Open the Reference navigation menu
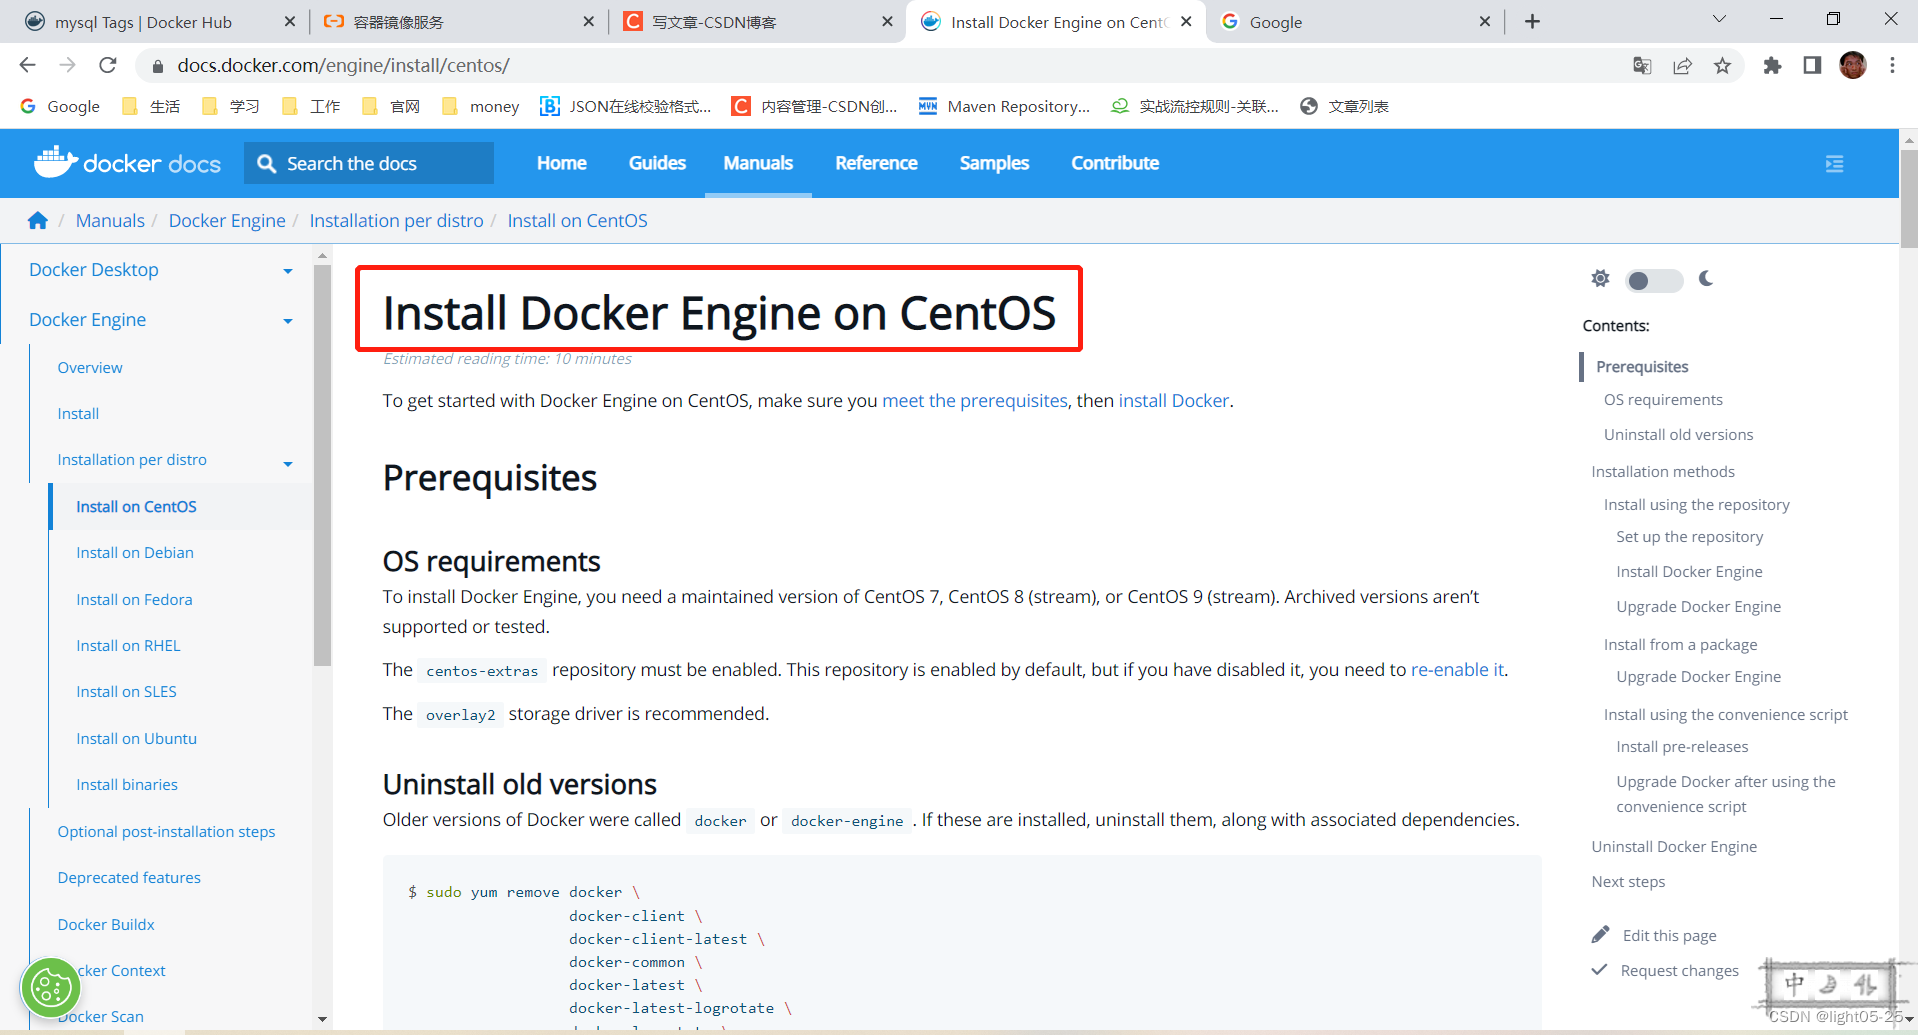This screenshot has height=1035, width=1918. [875, 162]
